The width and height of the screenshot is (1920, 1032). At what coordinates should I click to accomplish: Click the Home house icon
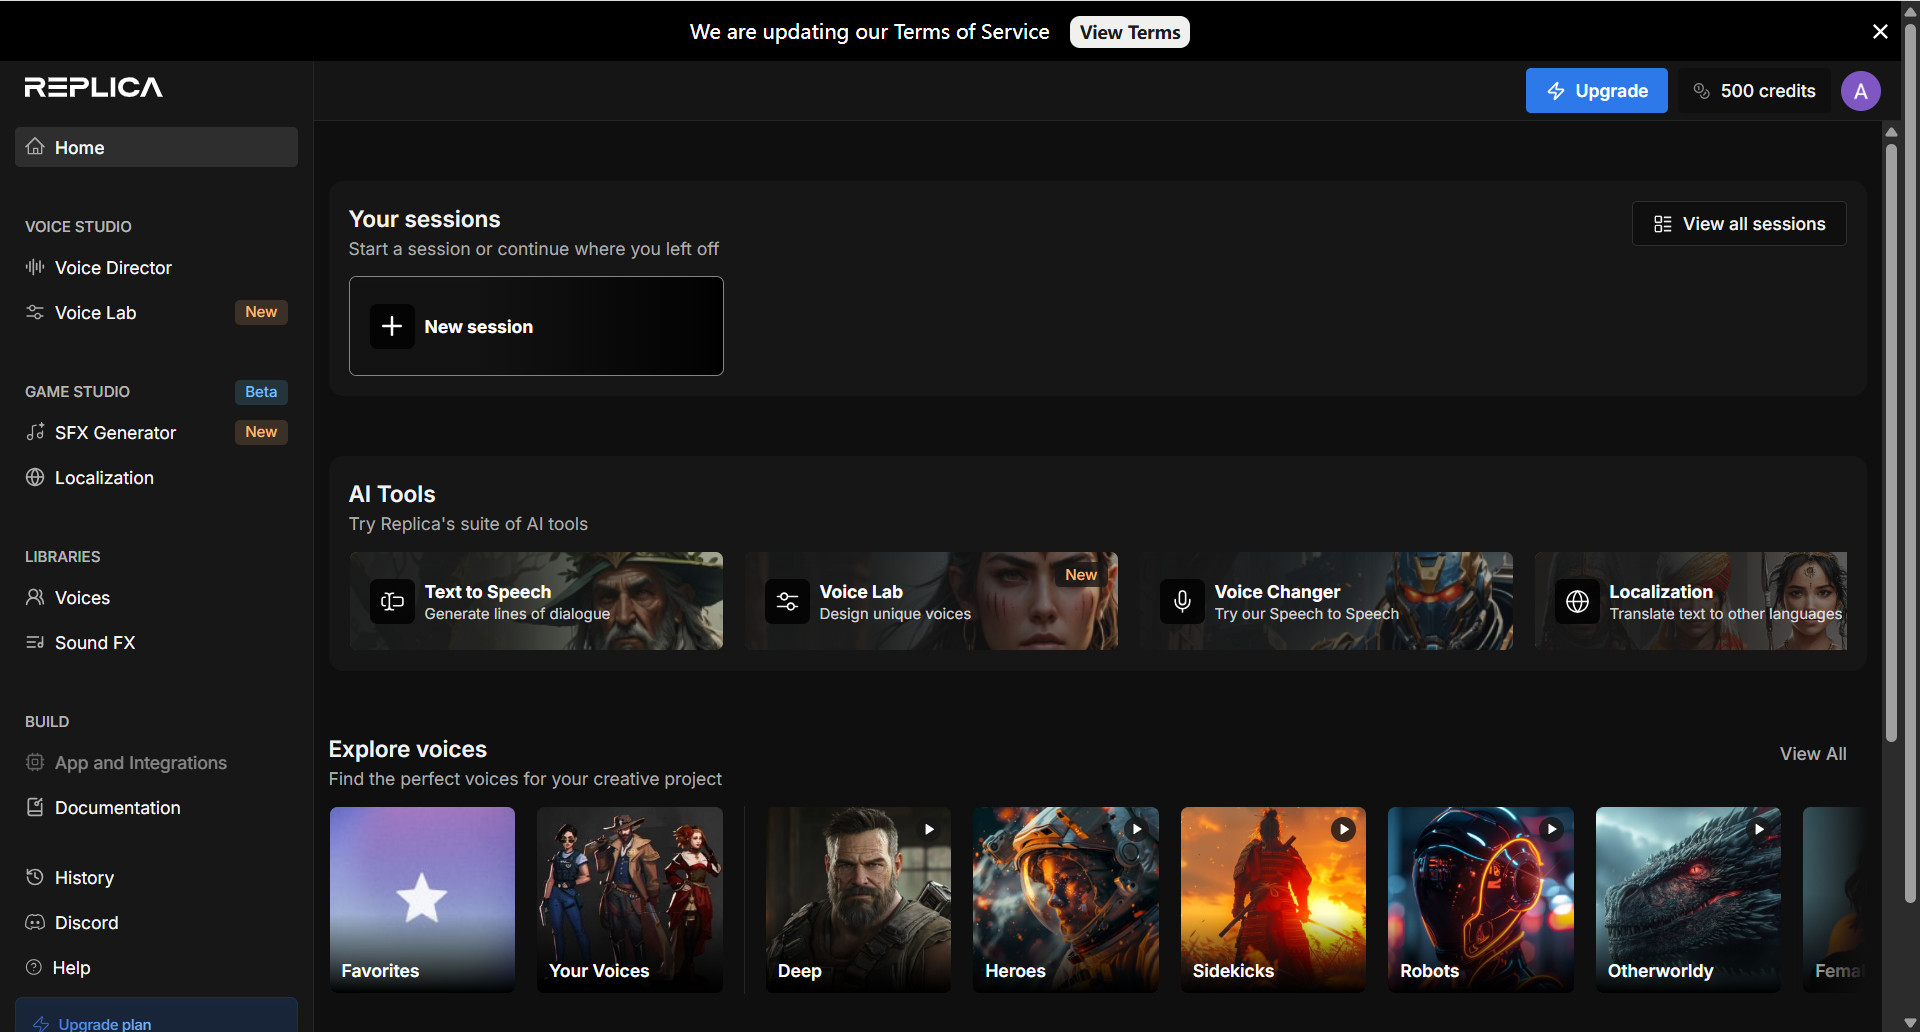35,147
